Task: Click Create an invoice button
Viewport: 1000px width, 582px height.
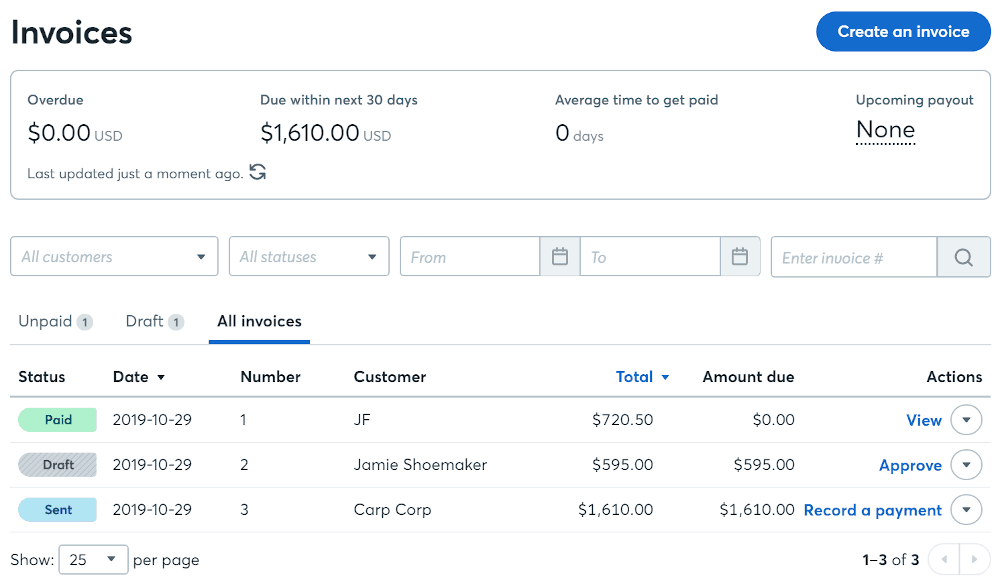Action: 903,31
